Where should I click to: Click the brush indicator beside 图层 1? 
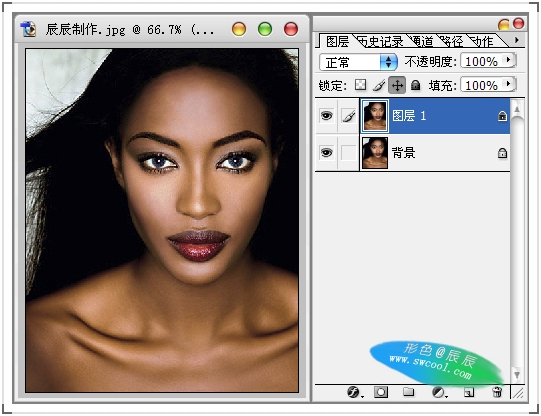coord(348,116)
